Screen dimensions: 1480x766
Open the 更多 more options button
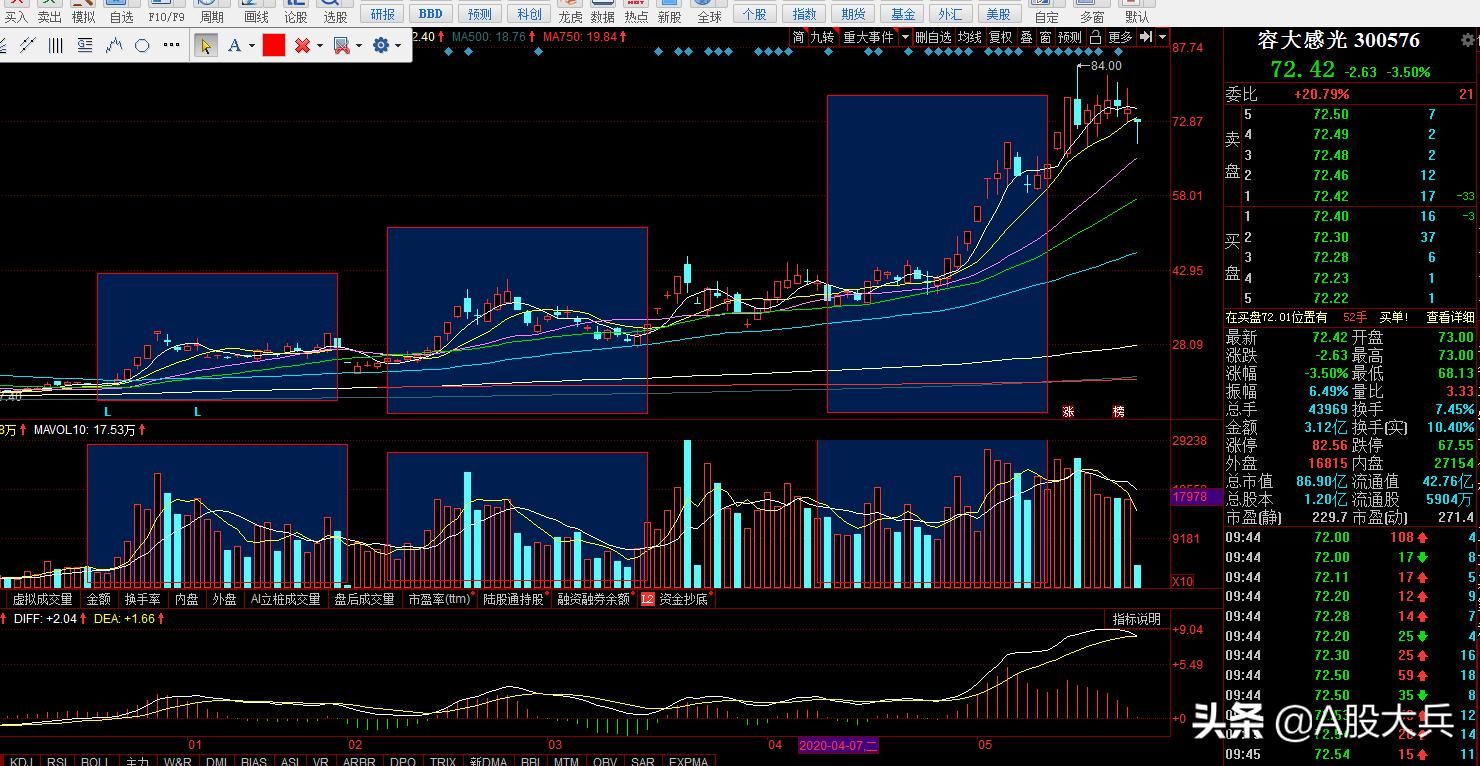pos(1121,37)
